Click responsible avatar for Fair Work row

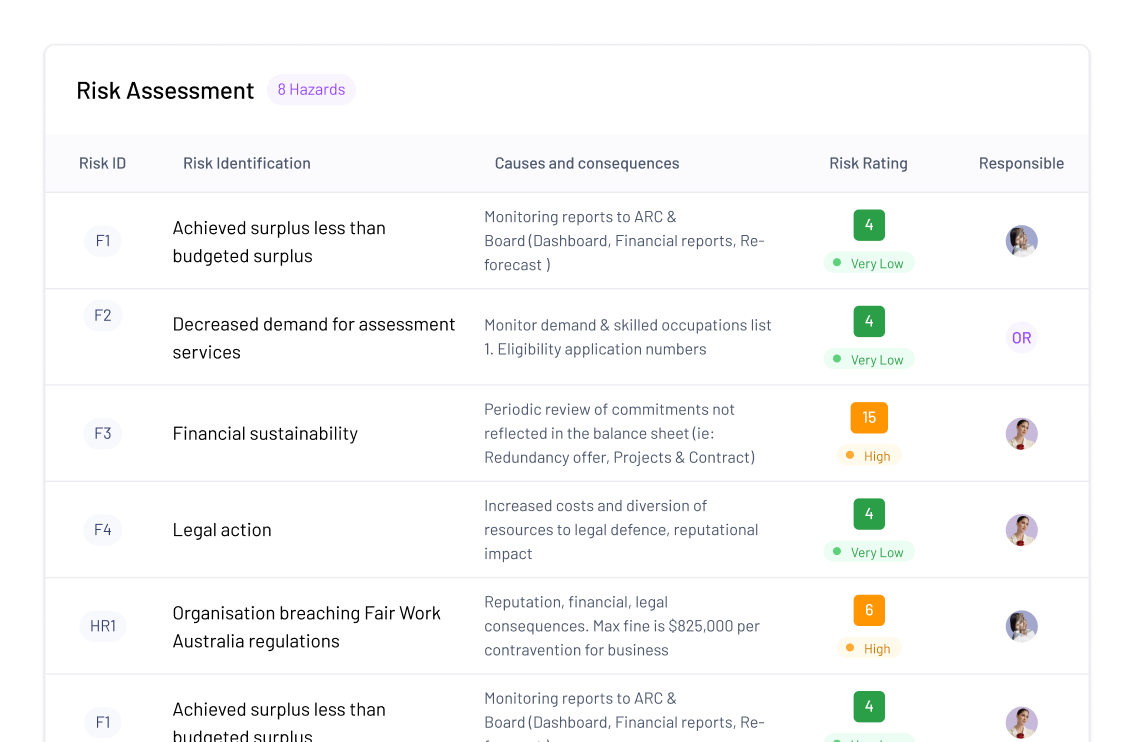pos(1021,627)
